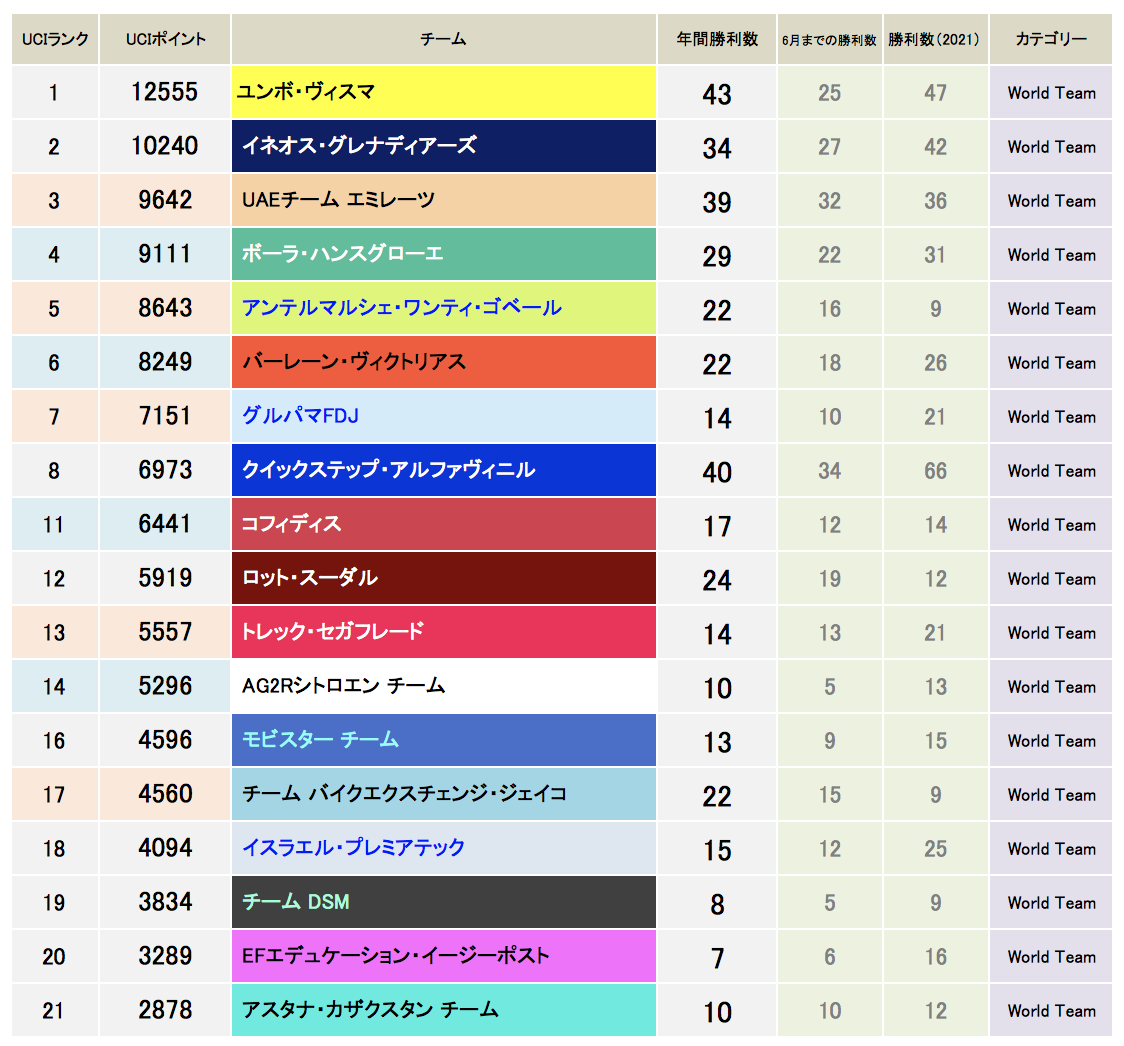1124x1046 pixels.
Task: Click World Team in アスタナ row
Action: click(x=1052, y=1011)
